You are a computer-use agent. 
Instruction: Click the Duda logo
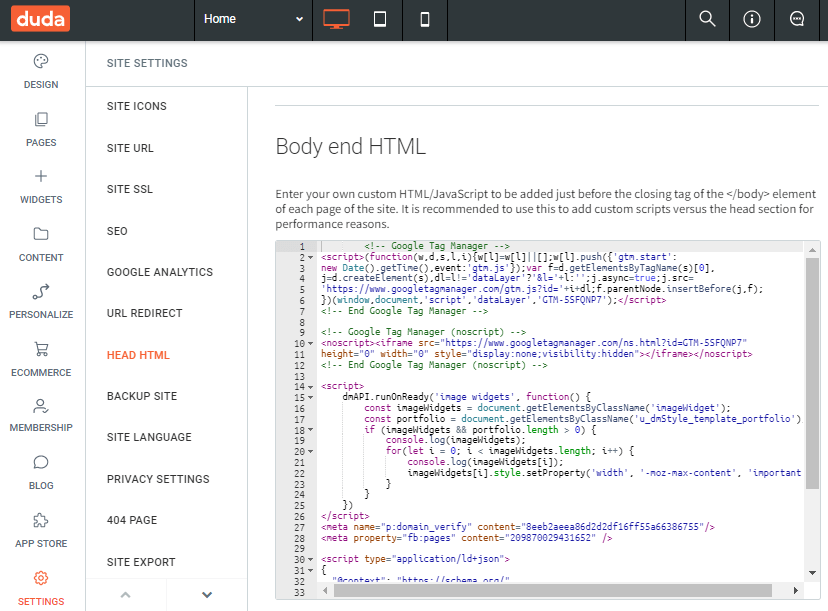[39, 18]
